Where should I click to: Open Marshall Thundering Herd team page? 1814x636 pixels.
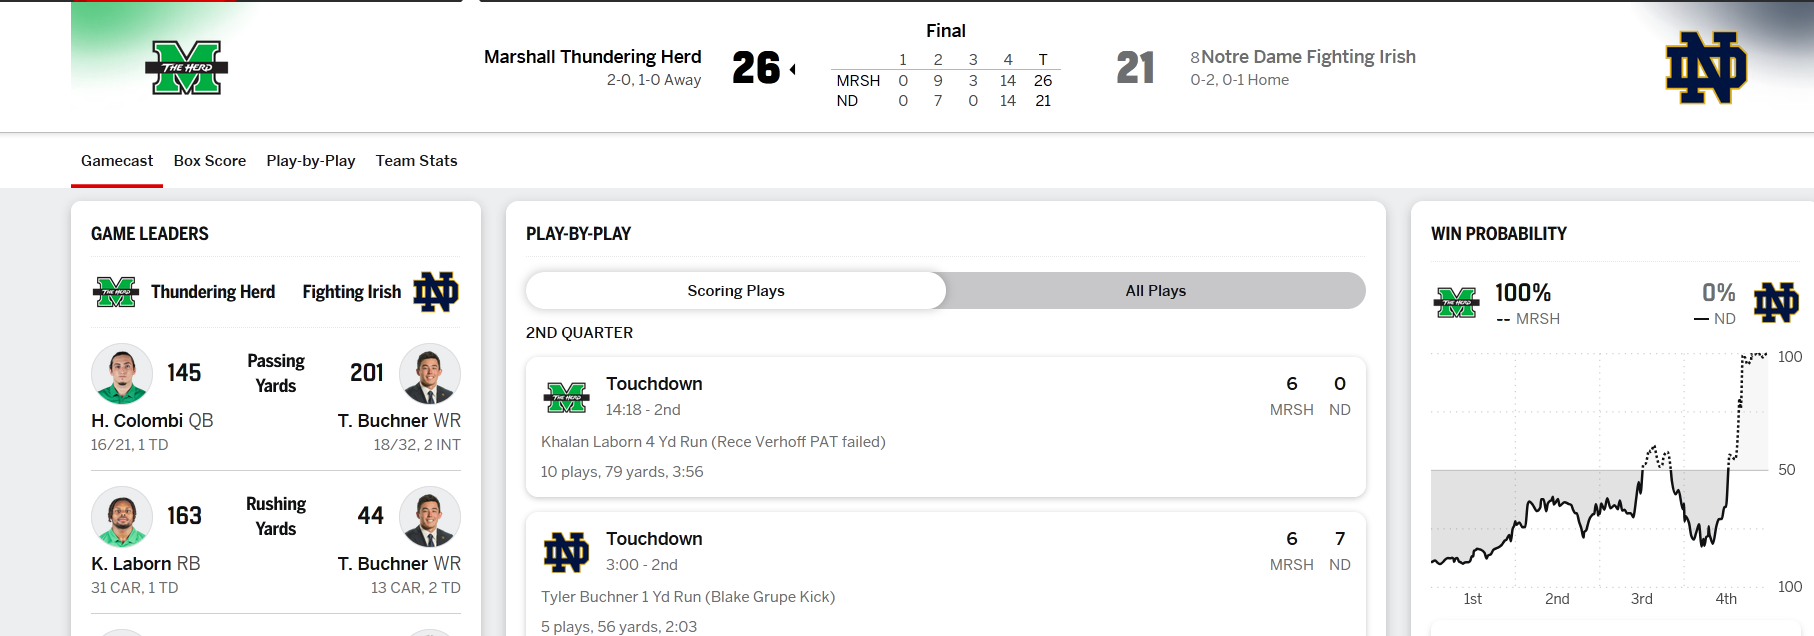tap(592, 57)
